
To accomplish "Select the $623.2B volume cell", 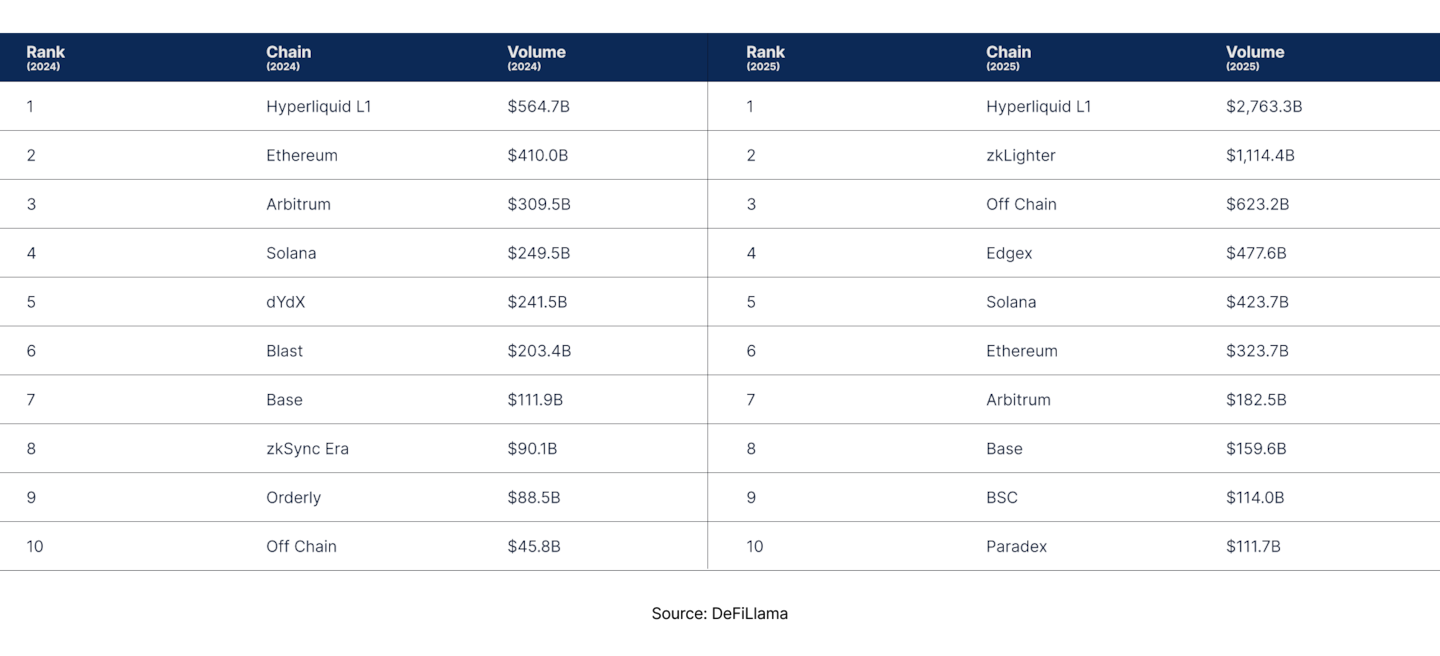I will [1257, 205].
